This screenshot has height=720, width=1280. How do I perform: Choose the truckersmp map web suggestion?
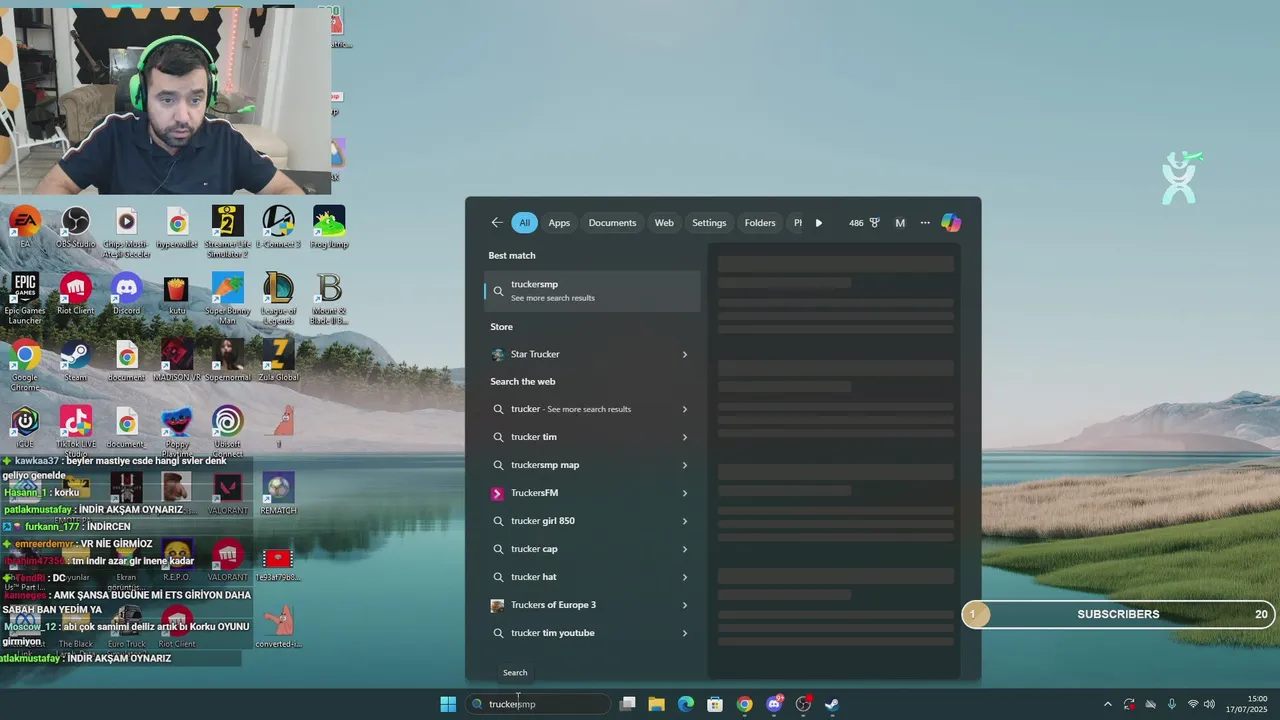pyautogui.click(x=592, y=465)
